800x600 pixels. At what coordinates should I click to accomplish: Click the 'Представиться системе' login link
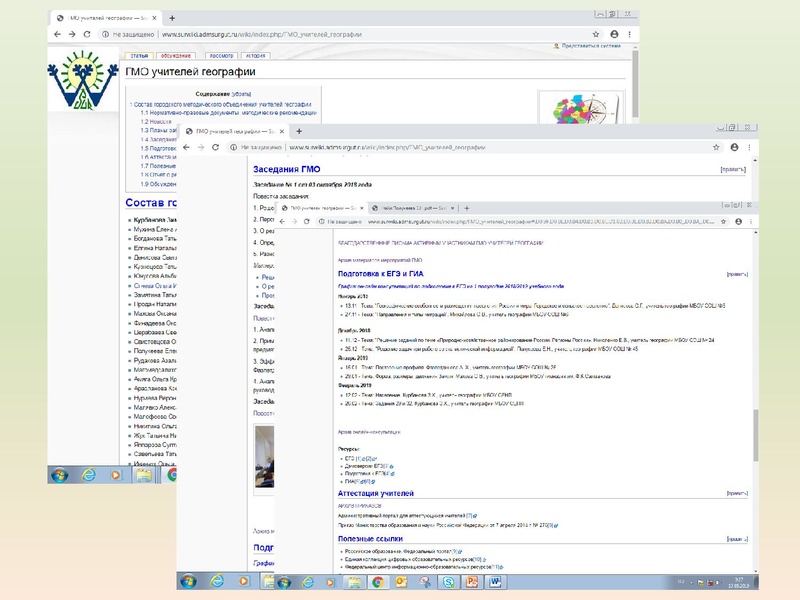[597, 46]
